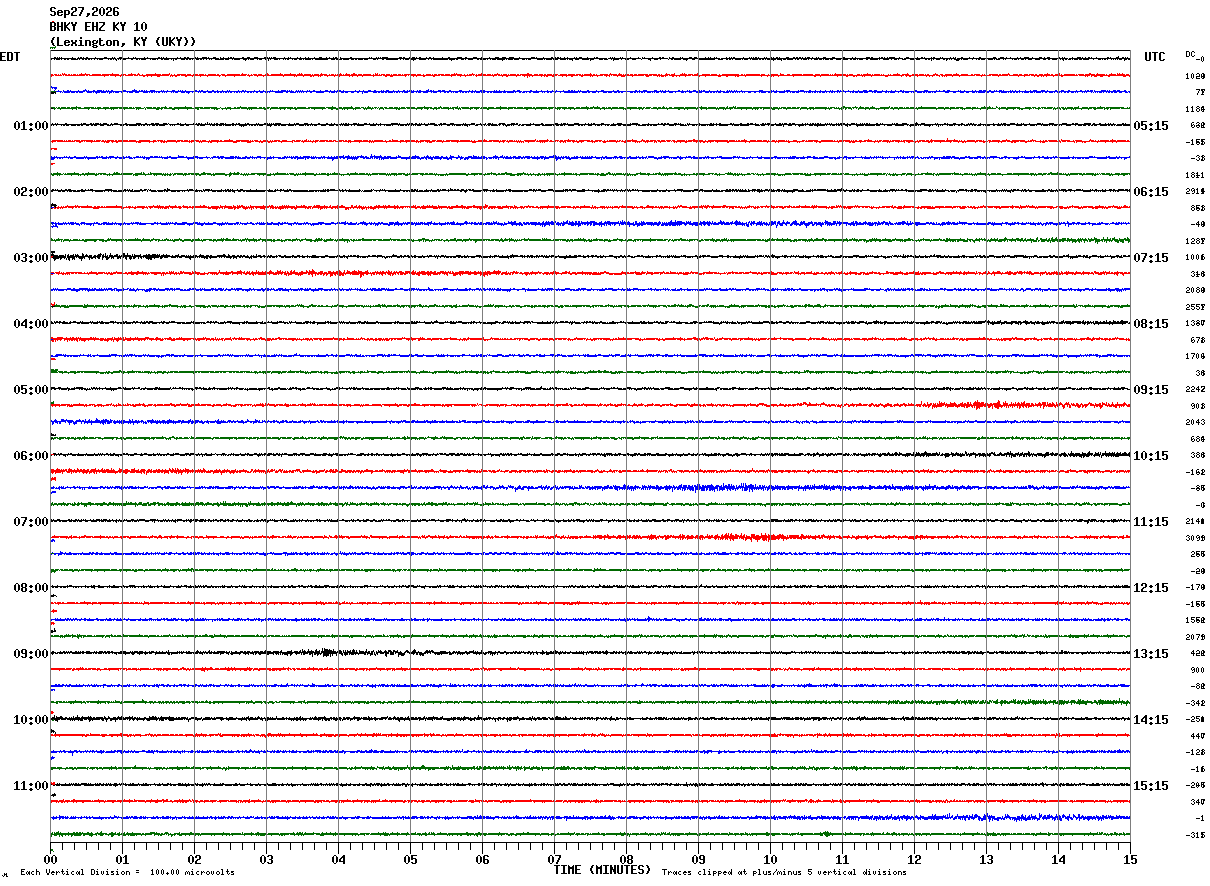The image size is (1210, 886).
Task: Click the 06:00 EDT time label
Action: coord(31,456)
